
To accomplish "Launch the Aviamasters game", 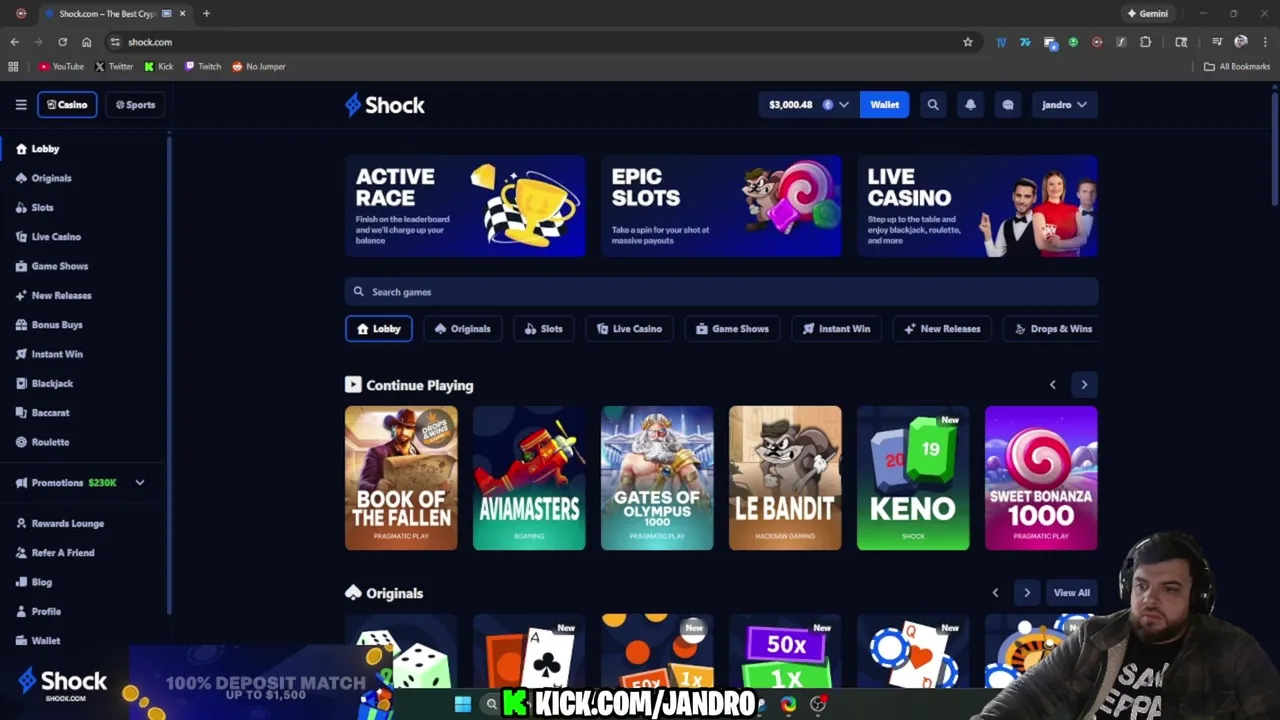I will point(529,478).
